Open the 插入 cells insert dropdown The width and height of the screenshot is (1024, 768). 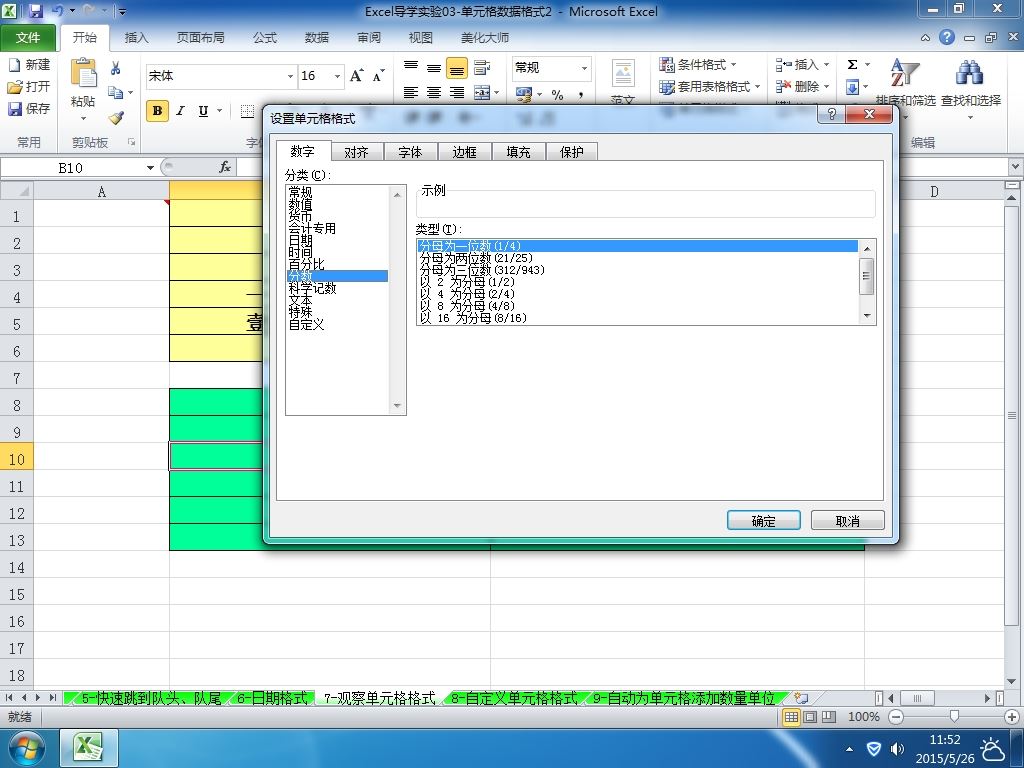(803, 65)
